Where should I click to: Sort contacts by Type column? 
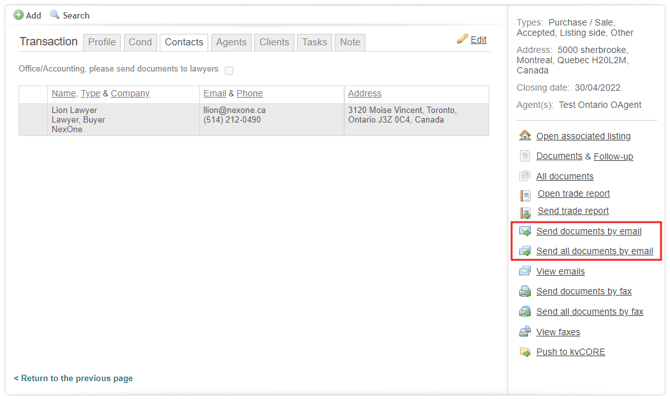click(90, 93)
